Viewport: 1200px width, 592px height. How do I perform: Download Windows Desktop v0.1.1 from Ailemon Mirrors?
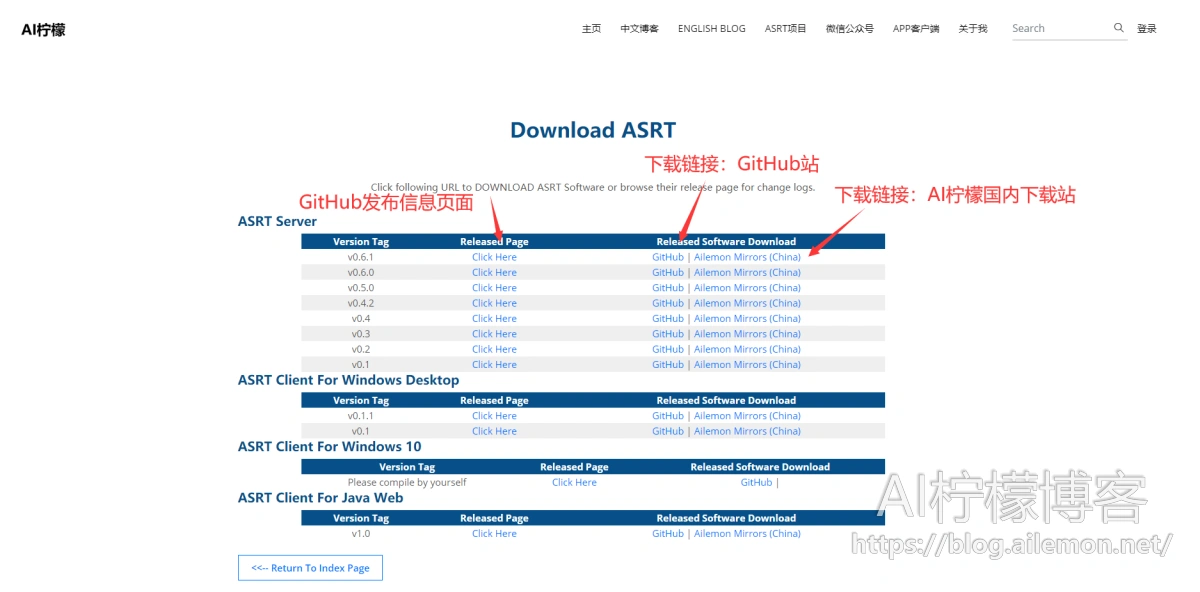[x=747, y=416]
